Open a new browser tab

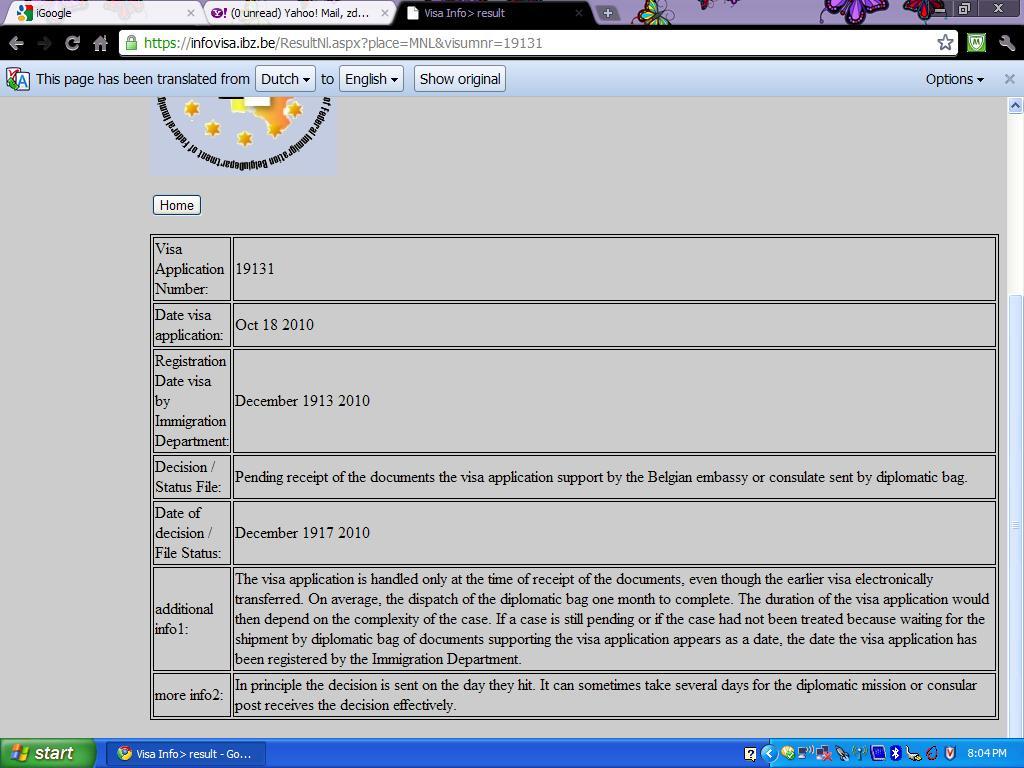[607, 13]
